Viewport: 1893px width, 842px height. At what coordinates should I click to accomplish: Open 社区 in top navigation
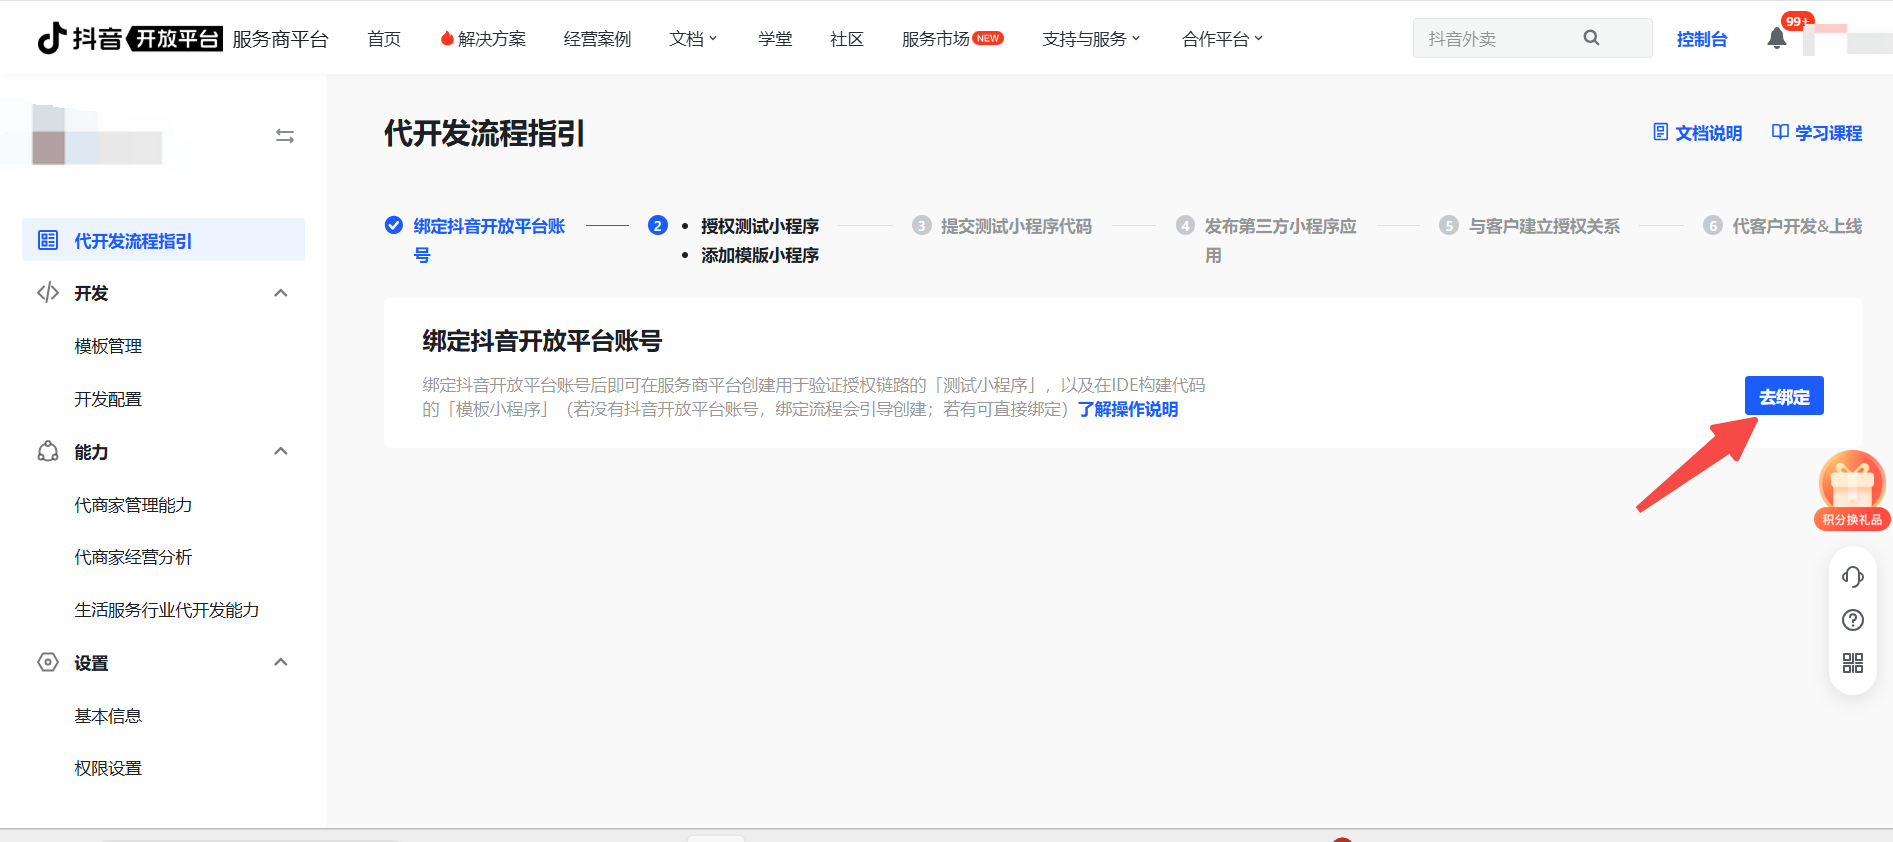point(846,39)
